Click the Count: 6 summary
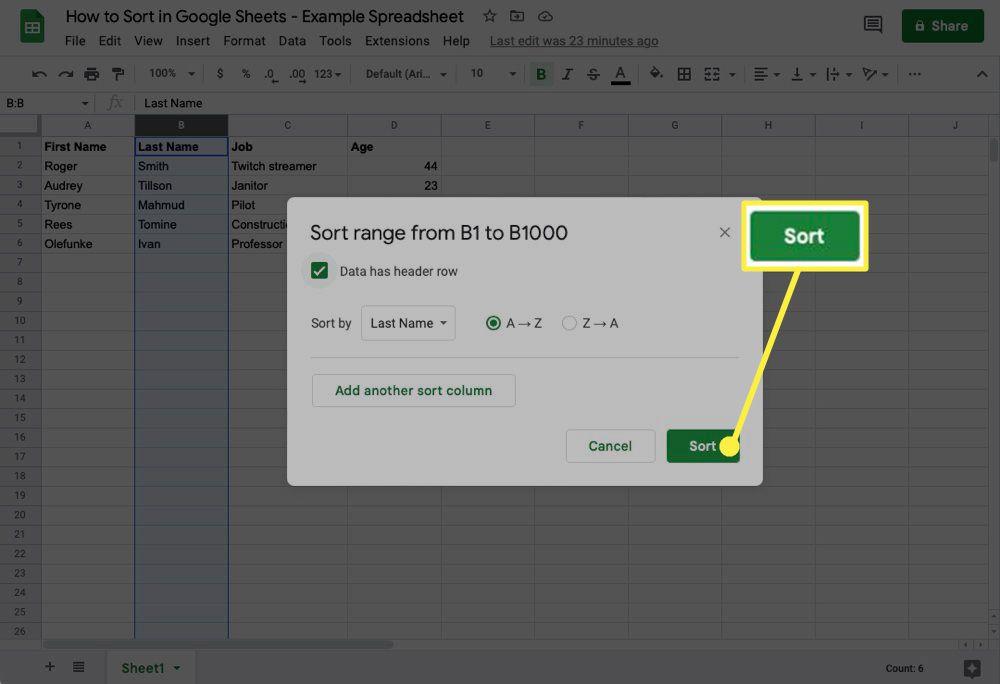Viewport: 1000px width, 684px height. pos(904,668)
